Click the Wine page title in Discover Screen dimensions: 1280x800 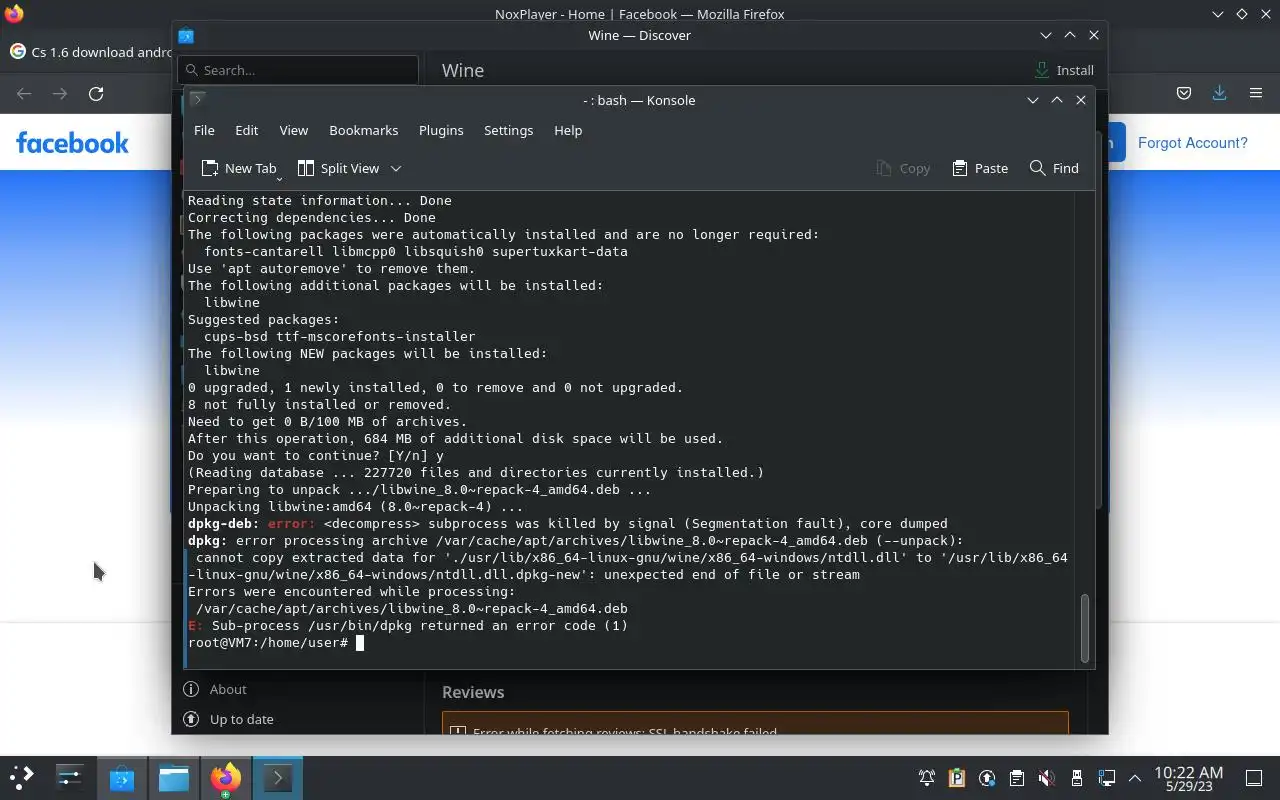(463, 70)
